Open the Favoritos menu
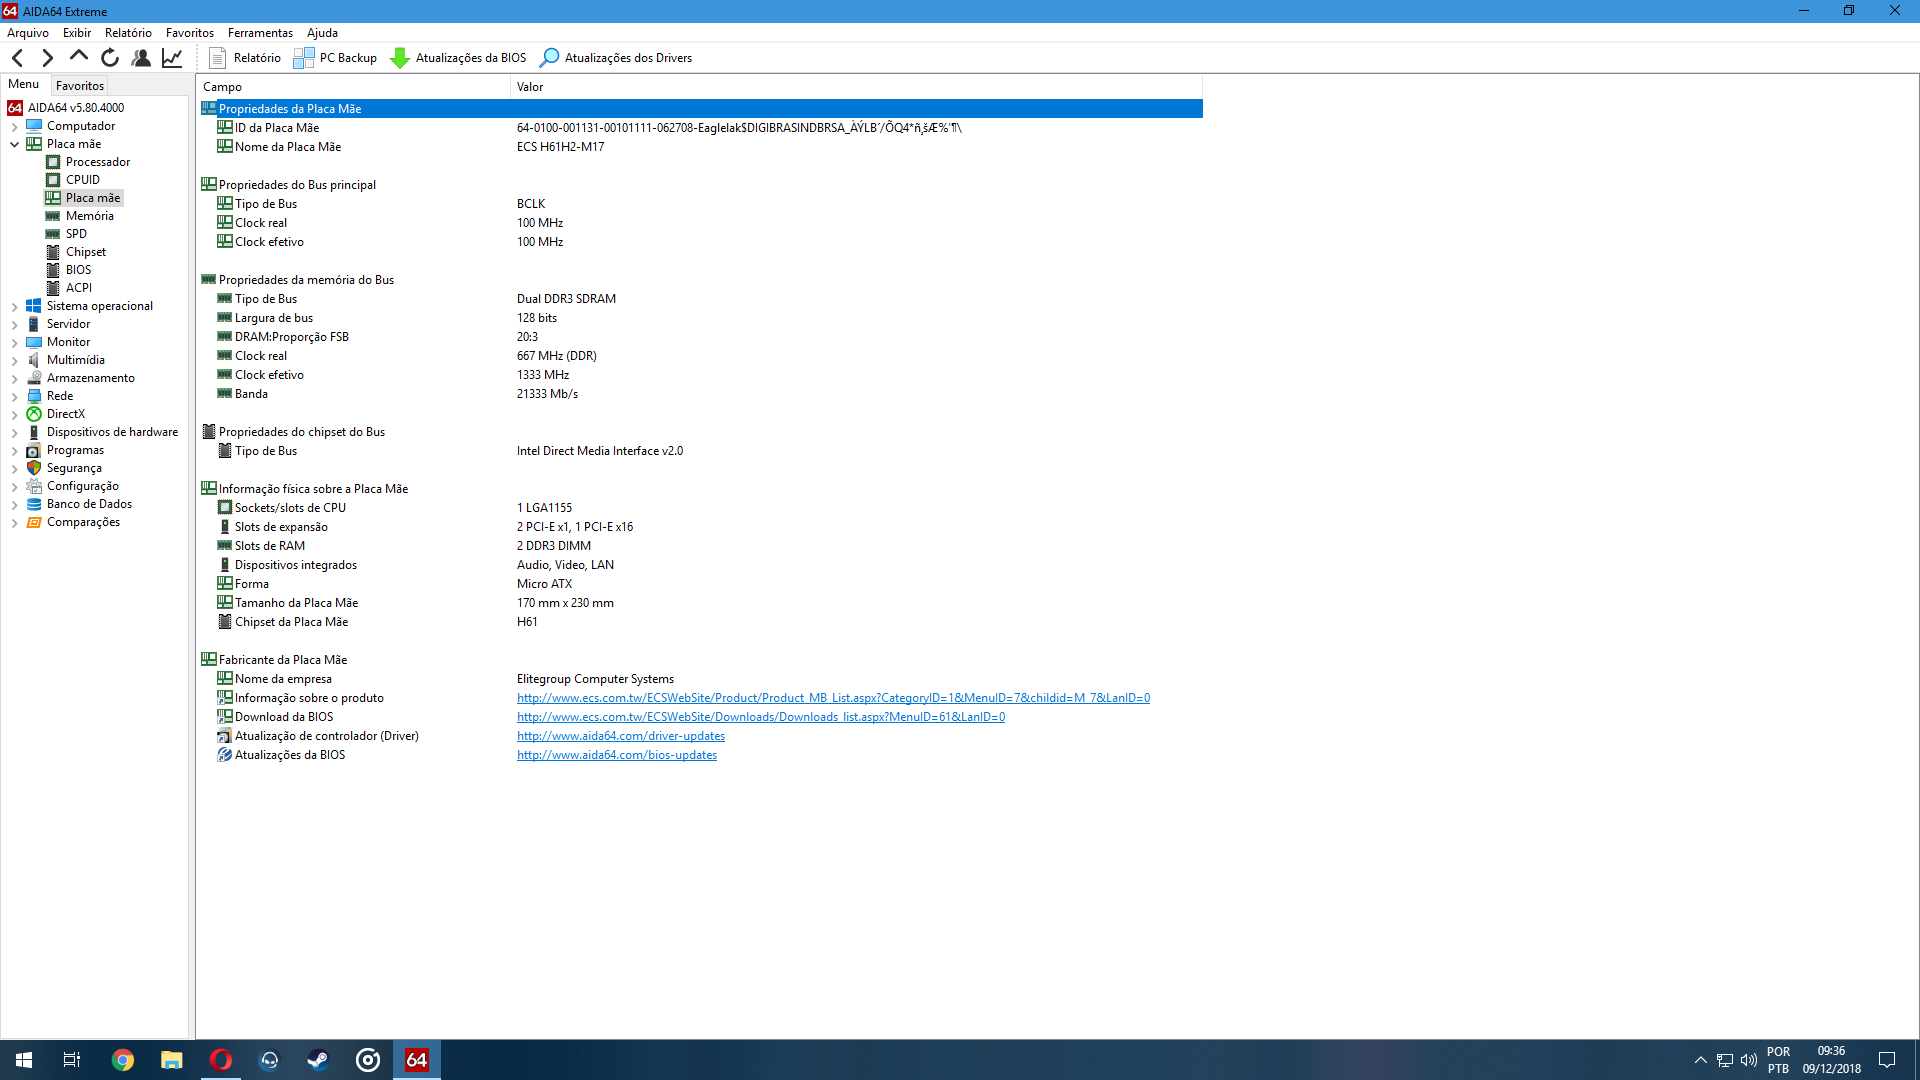This screenshot has width=1920, height=1080. click(x=190, y=33)
